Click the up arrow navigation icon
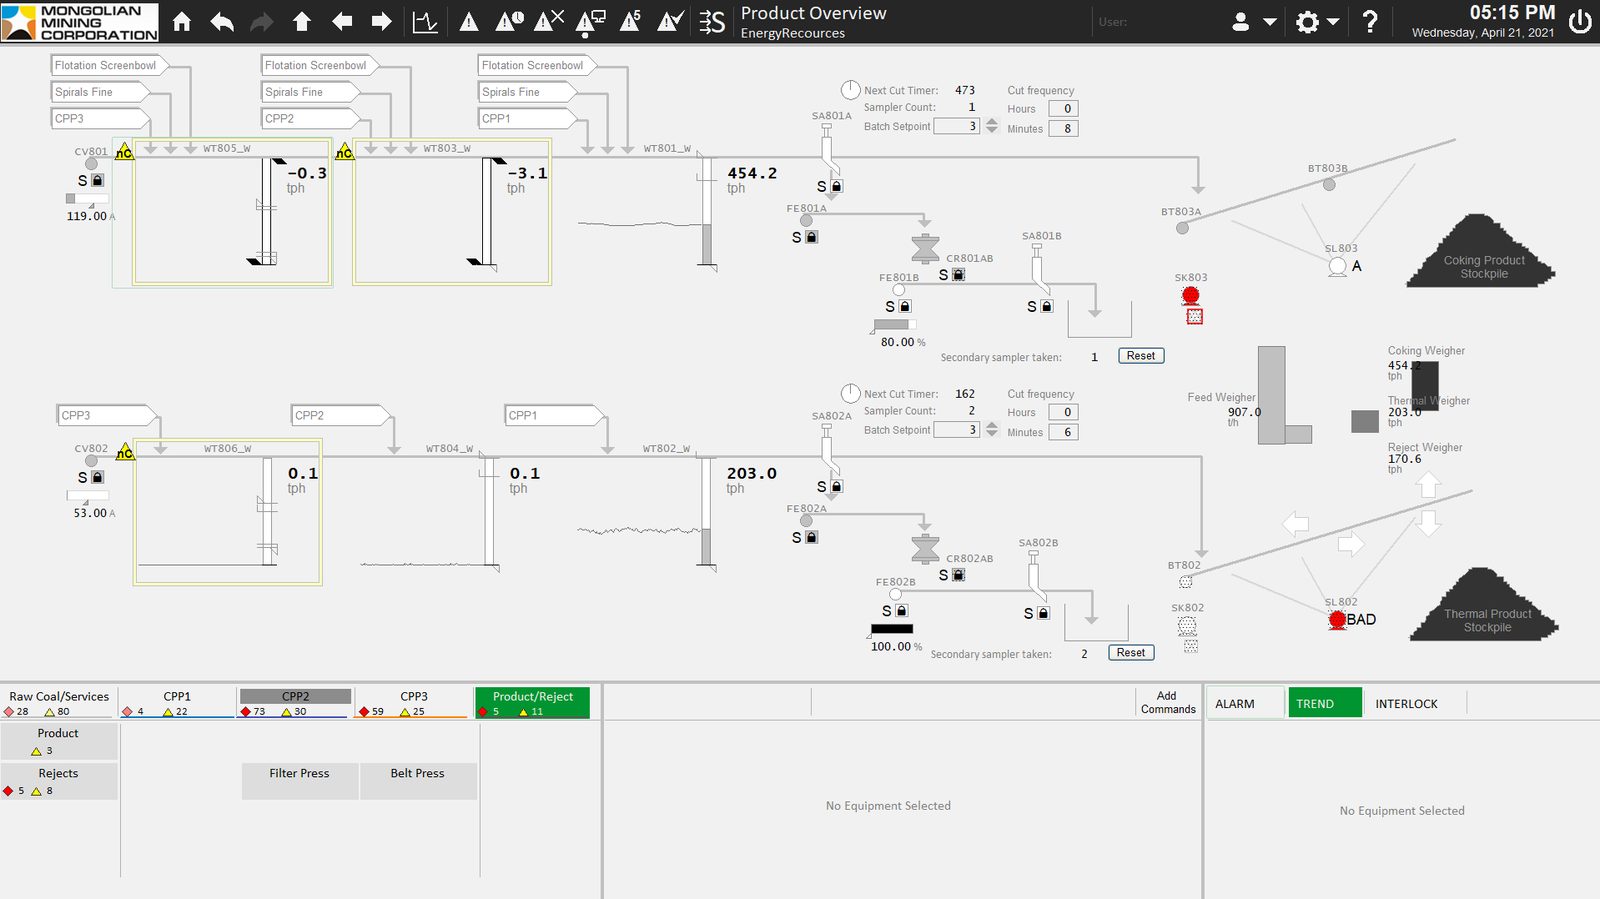1600x899 pixels. pyautogui.click(x=302, y=21)
